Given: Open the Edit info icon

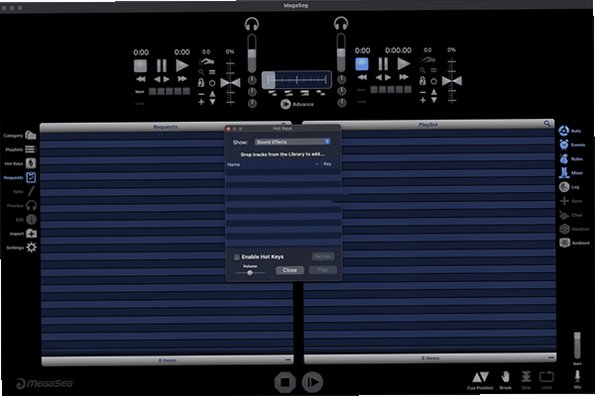Looking at the screenshot, I should click(31, 219).
